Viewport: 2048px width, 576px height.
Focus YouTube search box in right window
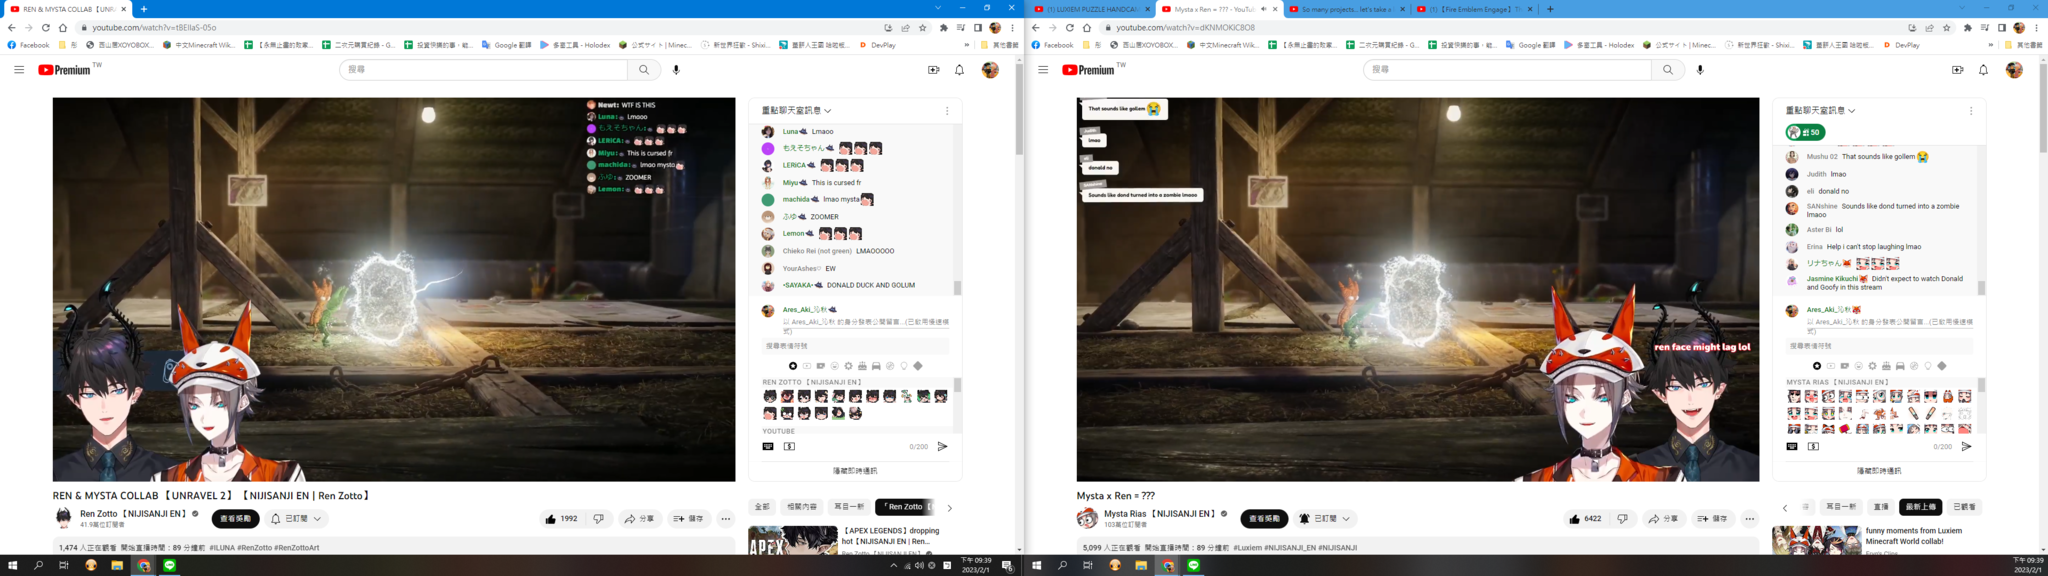point(1507,70)
